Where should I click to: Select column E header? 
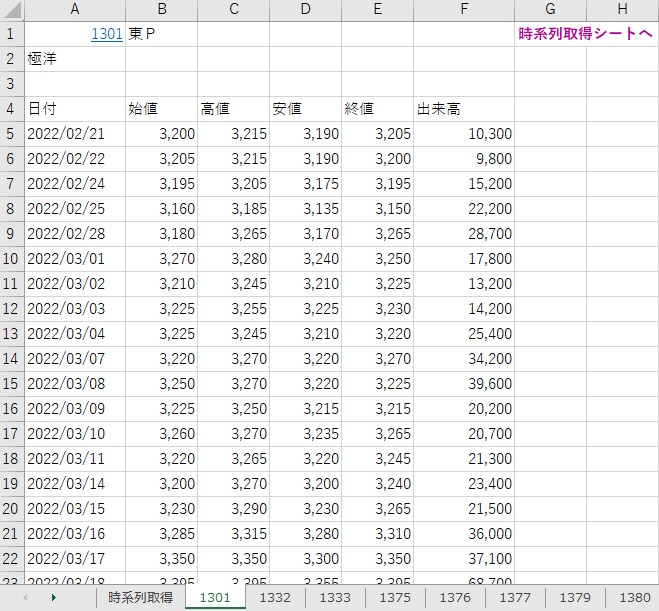(377, 9)
